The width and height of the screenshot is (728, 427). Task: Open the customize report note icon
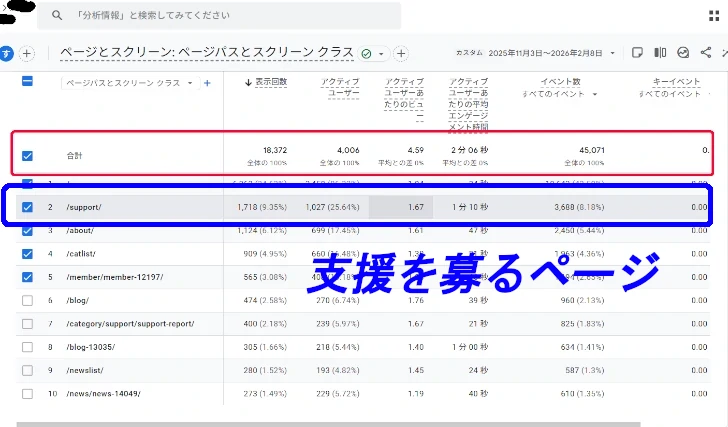[x=637, y=53]
